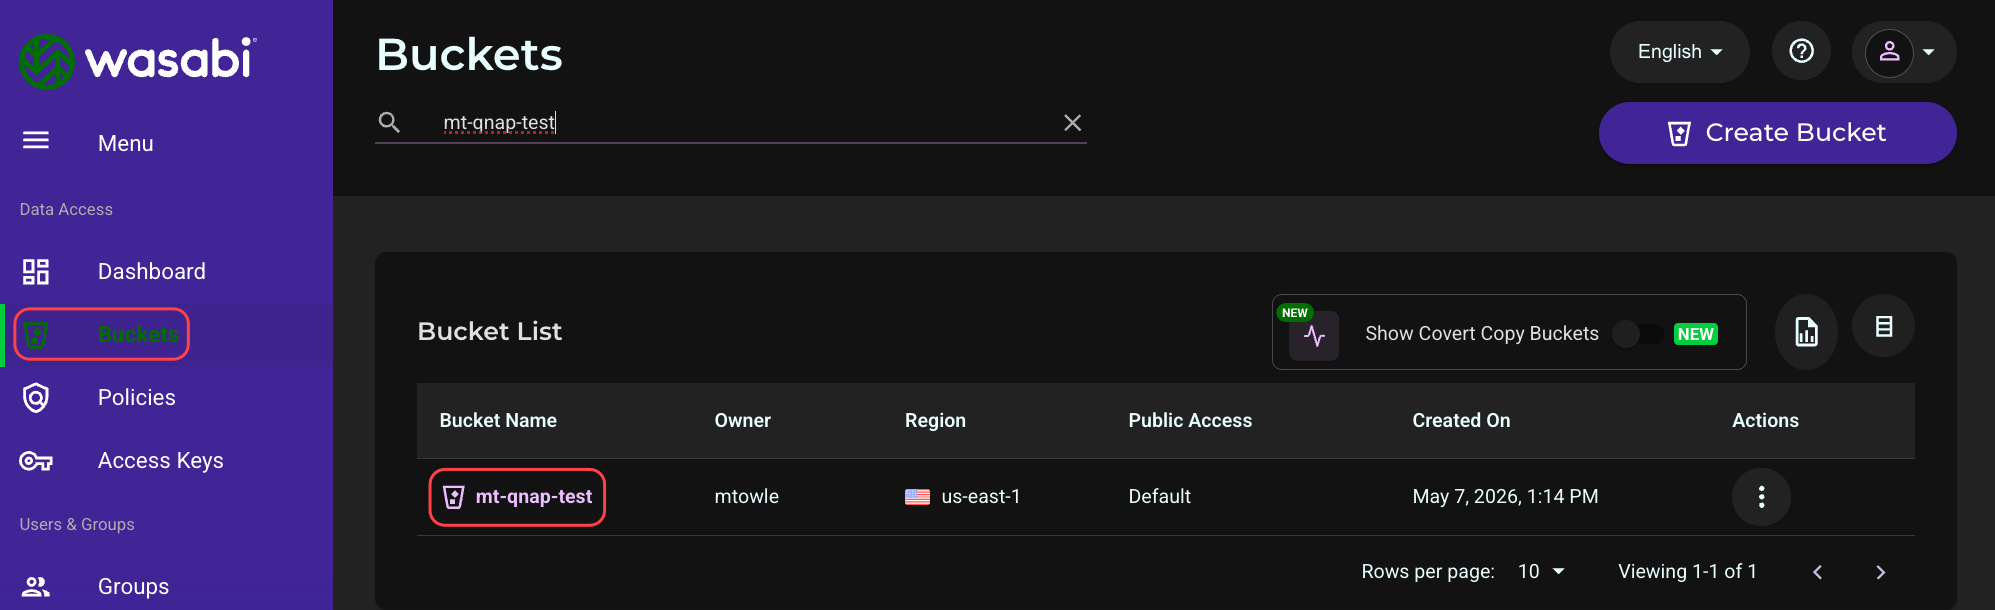Click the 'Actions' column header

click(x=1765, y=421)
